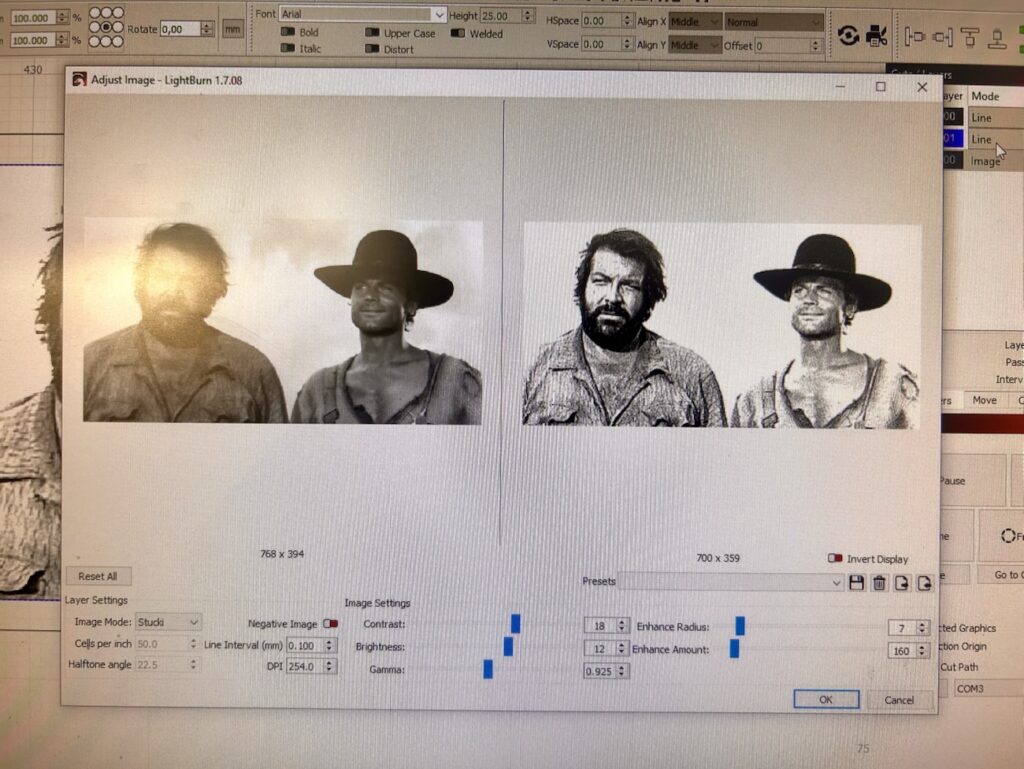Click the first page-arrow icon beside the trash

point(901,582)
